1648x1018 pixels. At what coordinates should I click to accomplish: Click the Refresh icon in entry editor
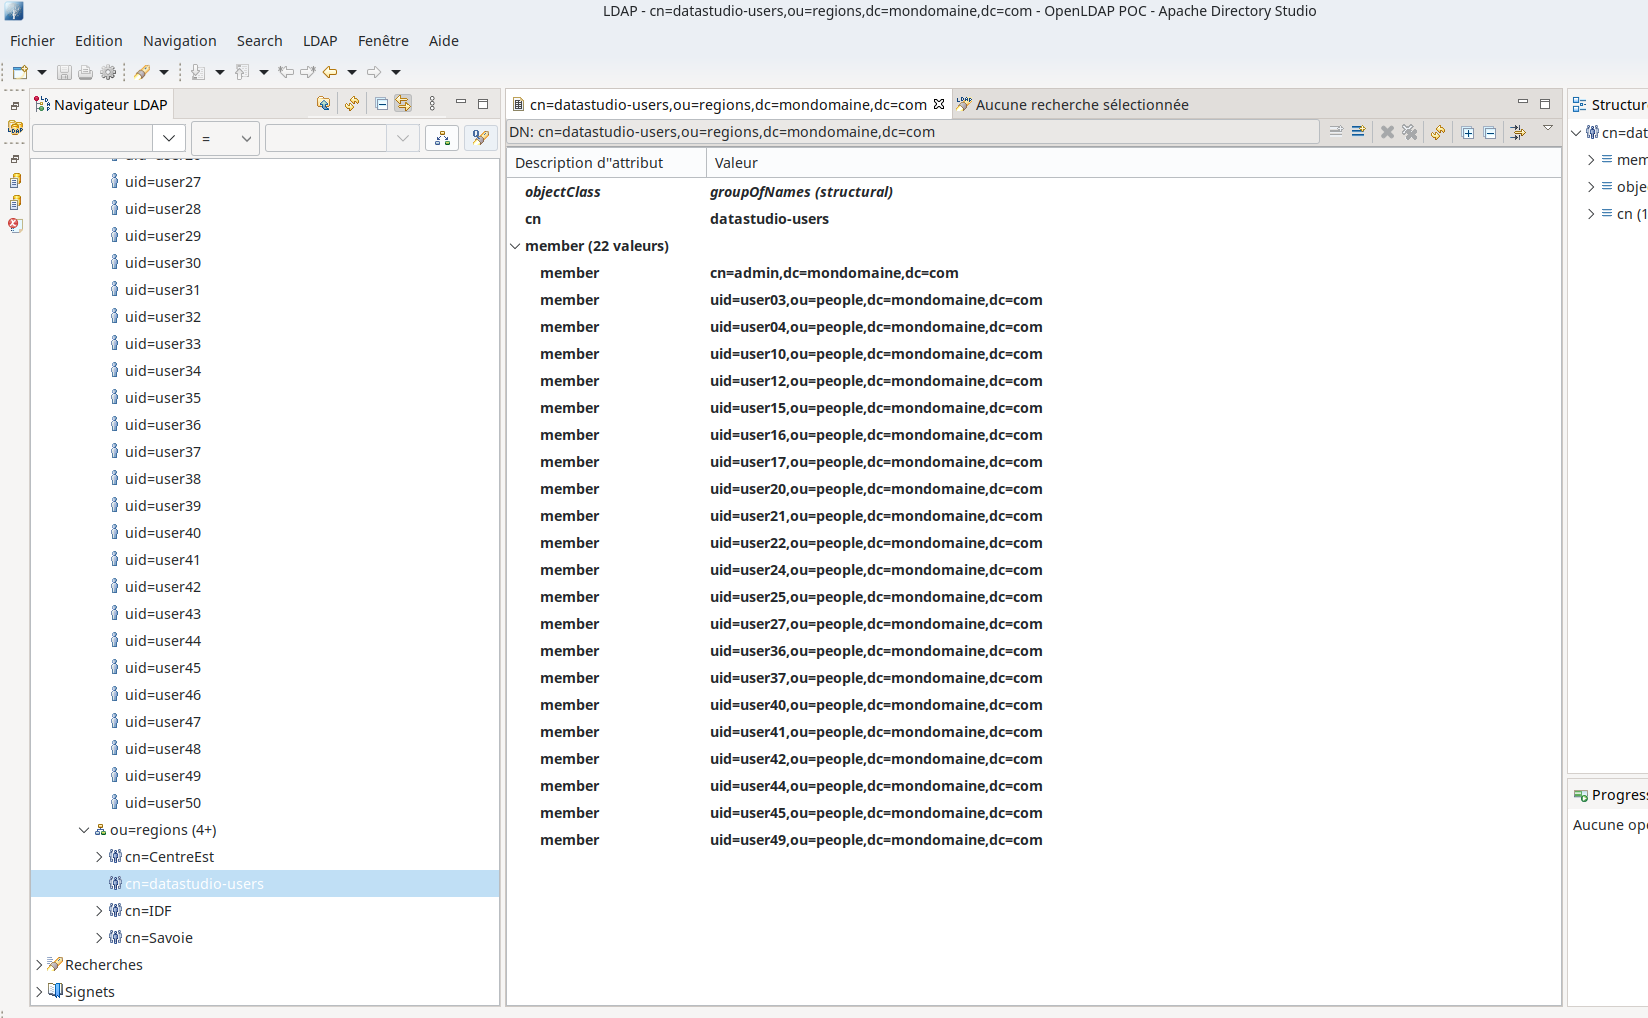coord(1438,132)
